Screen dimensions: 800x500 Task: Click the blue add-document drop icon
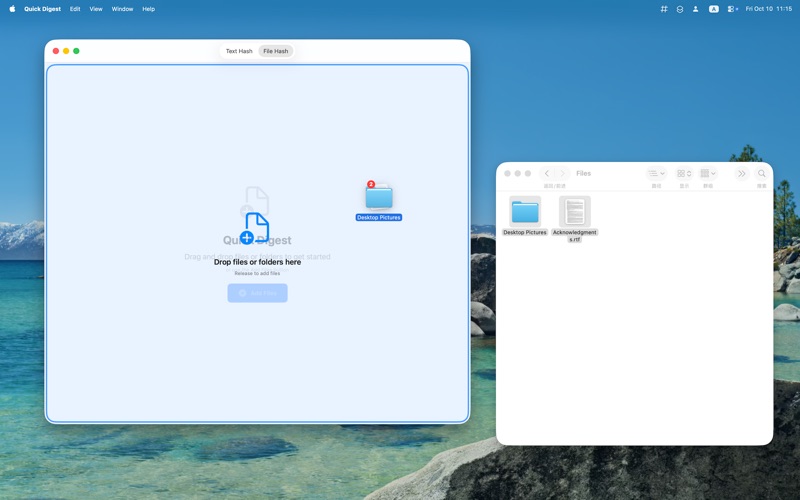click(x=255, y=228)
